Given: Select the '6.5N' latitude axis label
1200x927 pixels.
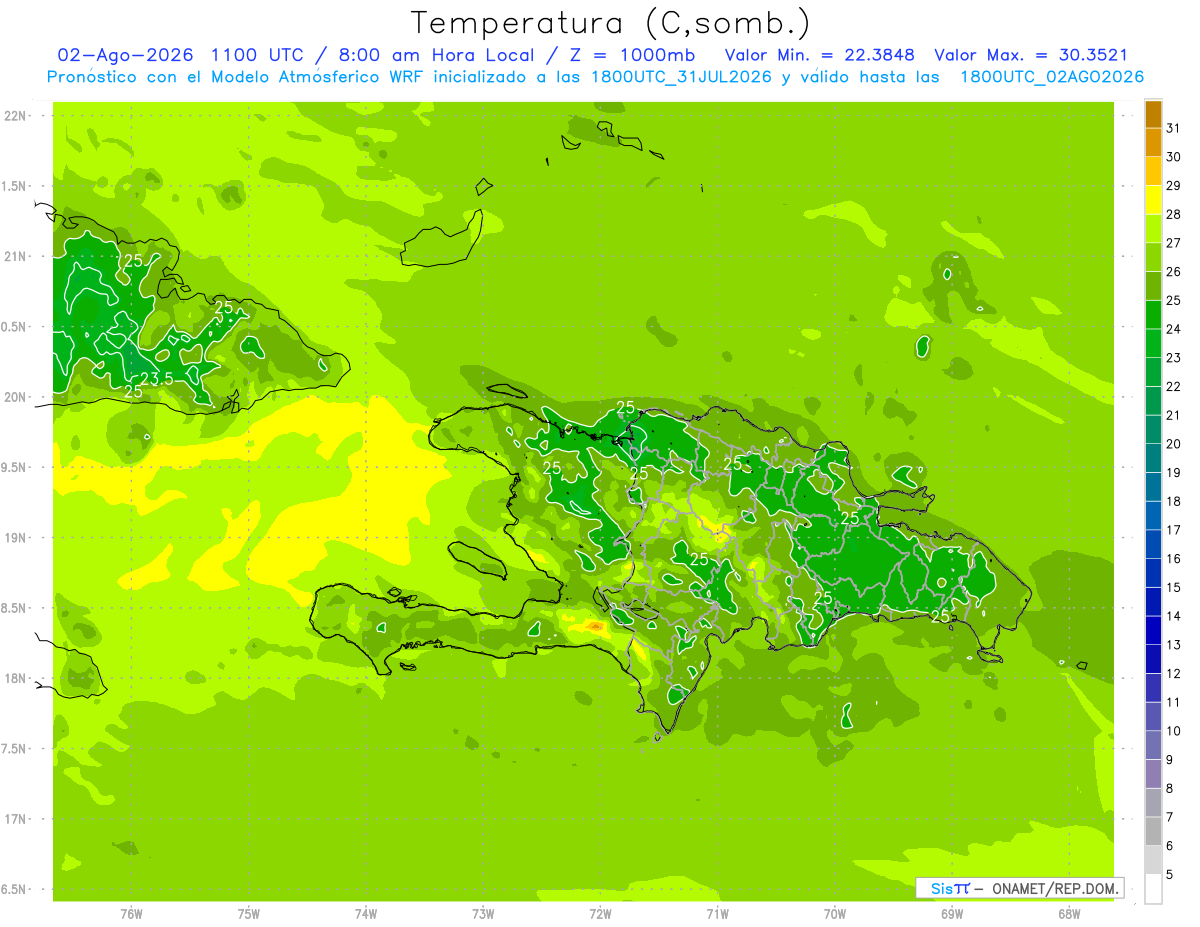Looking at the screenshot, I should 14,889.
